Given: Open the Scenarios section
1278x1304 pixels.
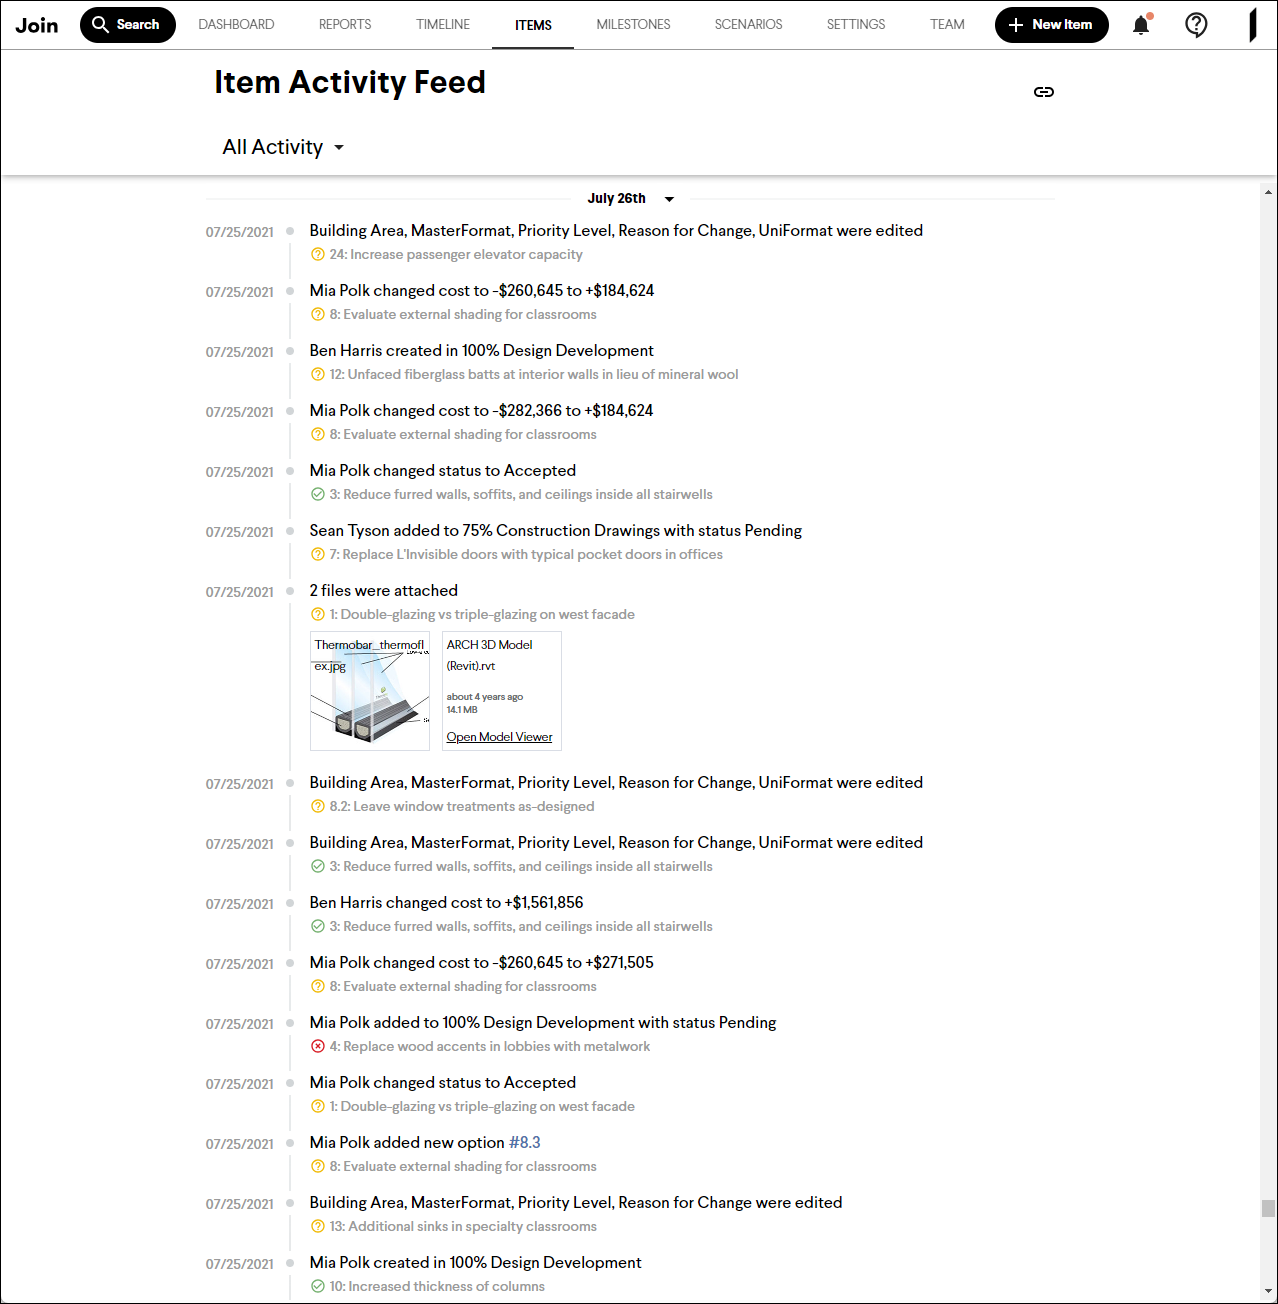Looking at the screenshot, I should pyautogui.click(x=748, y=24).
